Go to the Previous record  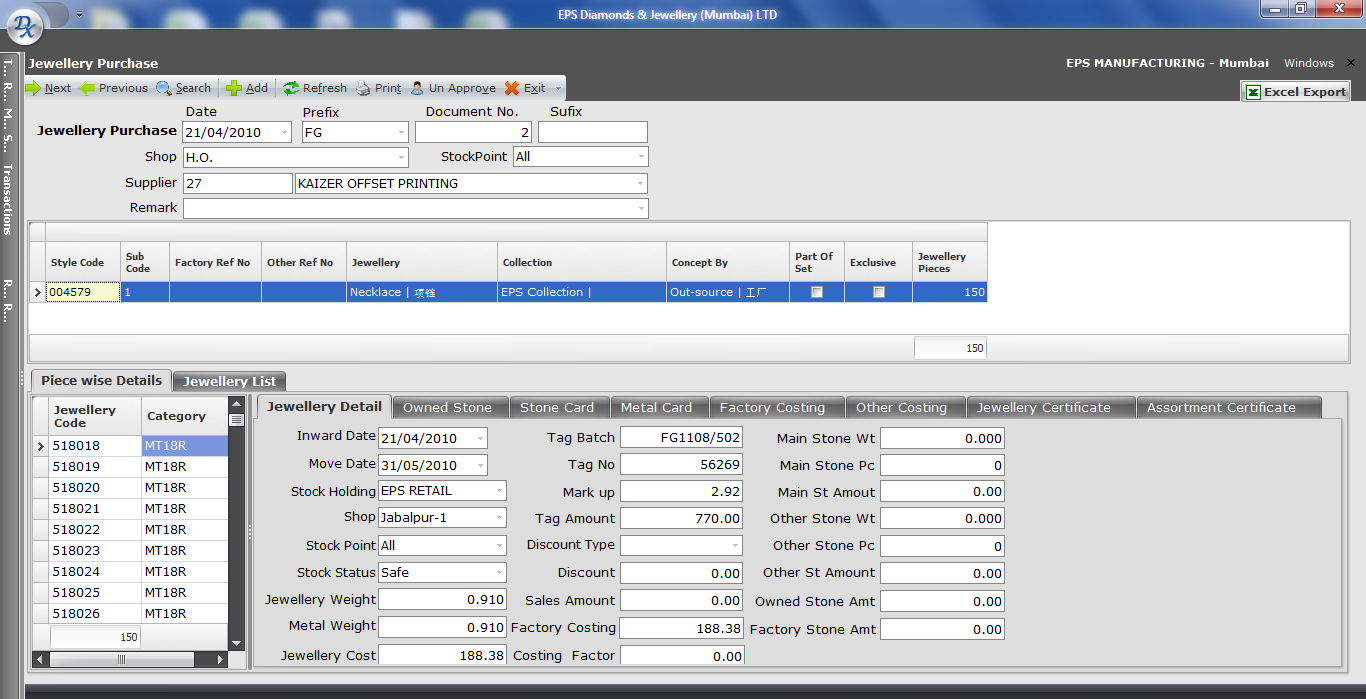tap(114, 88)
